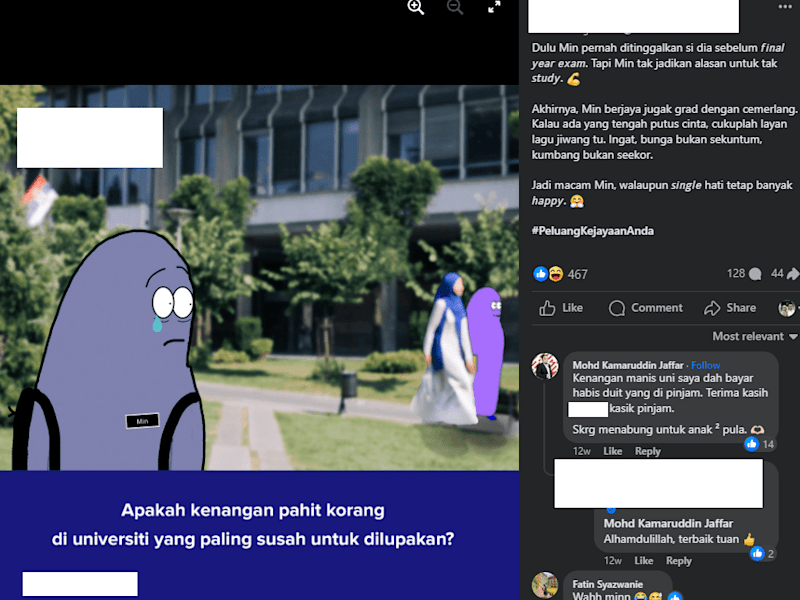Reply to the Kenangan manis uni comment
Screen dimensions: 800x600
[x=647, y=451]
